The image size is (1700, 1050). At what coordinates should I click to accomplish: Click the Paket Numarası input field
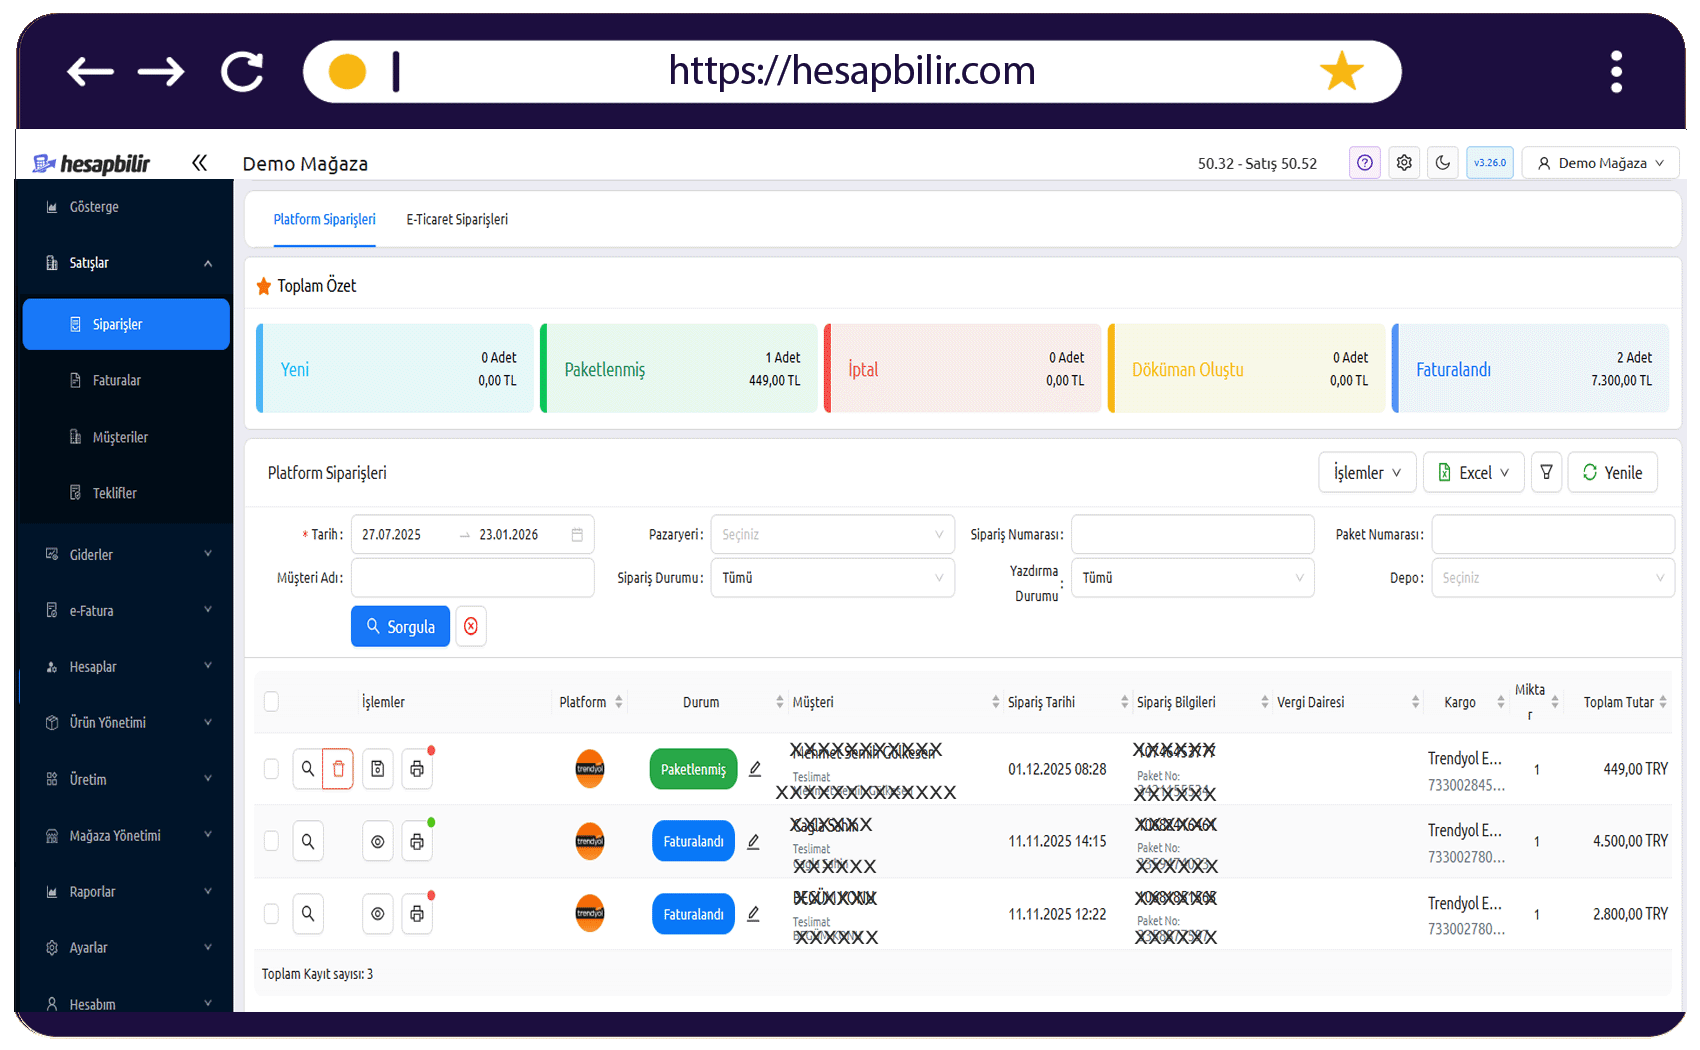(1552, 534)
